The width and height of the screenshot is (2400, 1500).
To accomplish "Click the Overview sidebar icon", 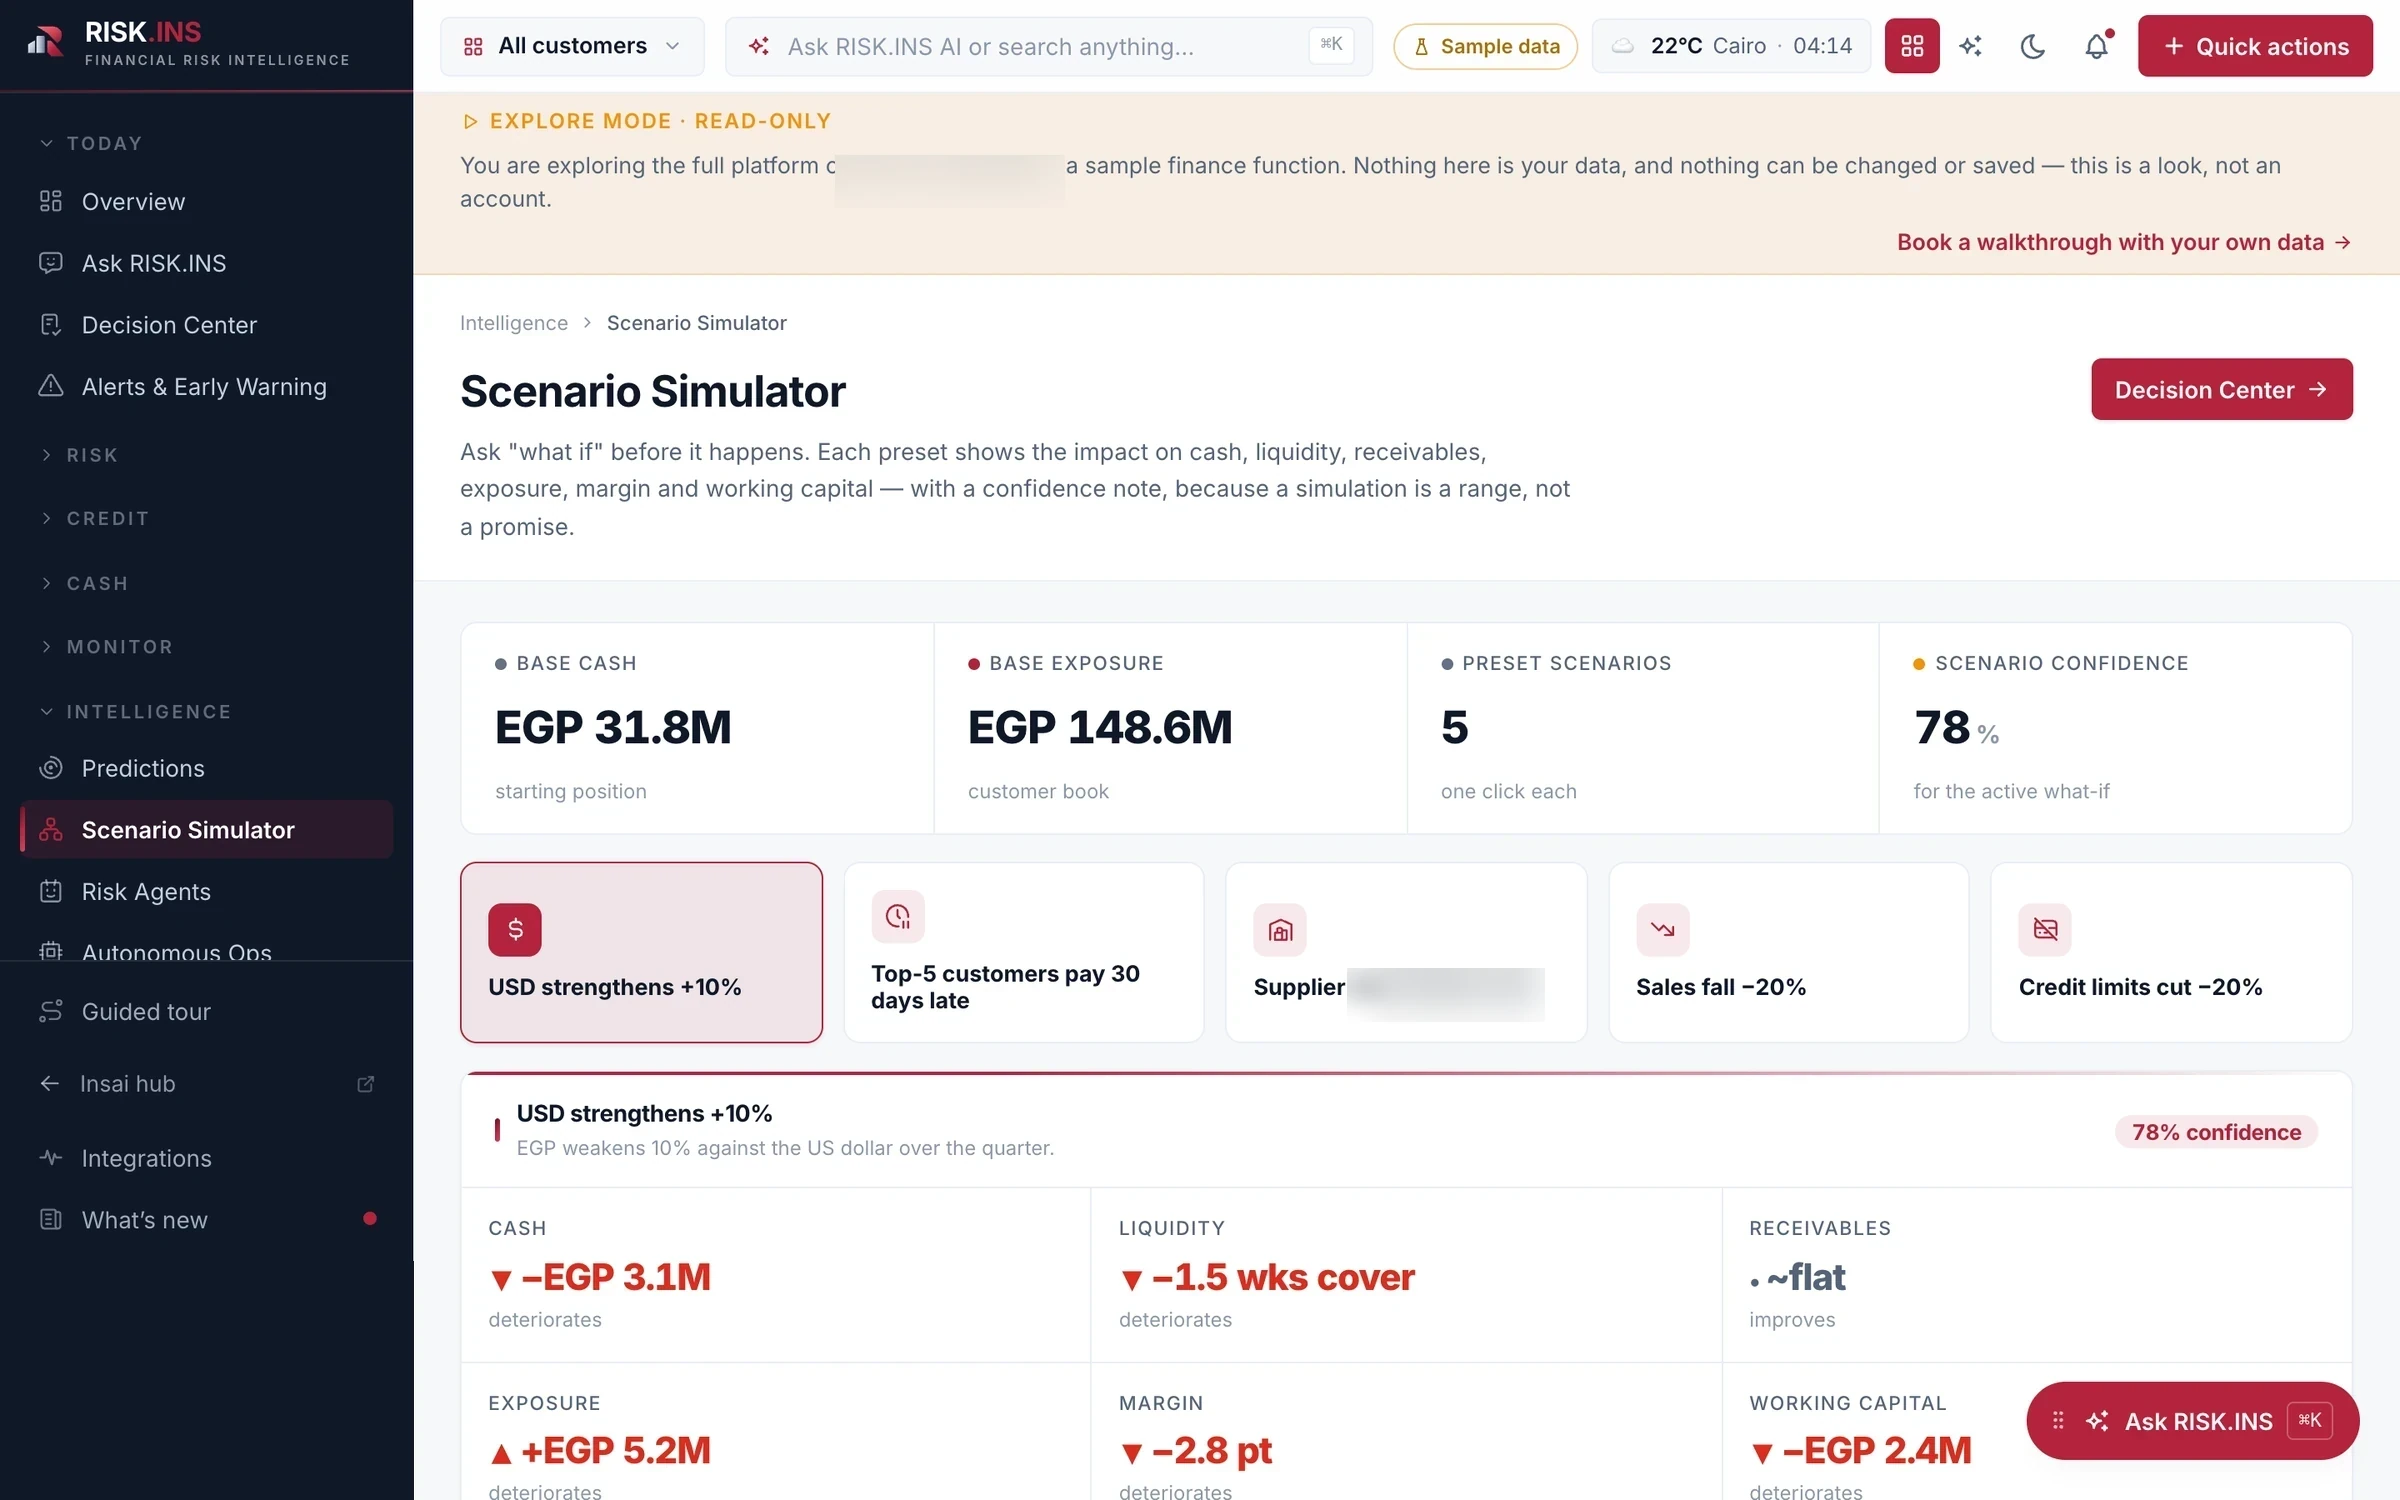I will pos(51,201).
